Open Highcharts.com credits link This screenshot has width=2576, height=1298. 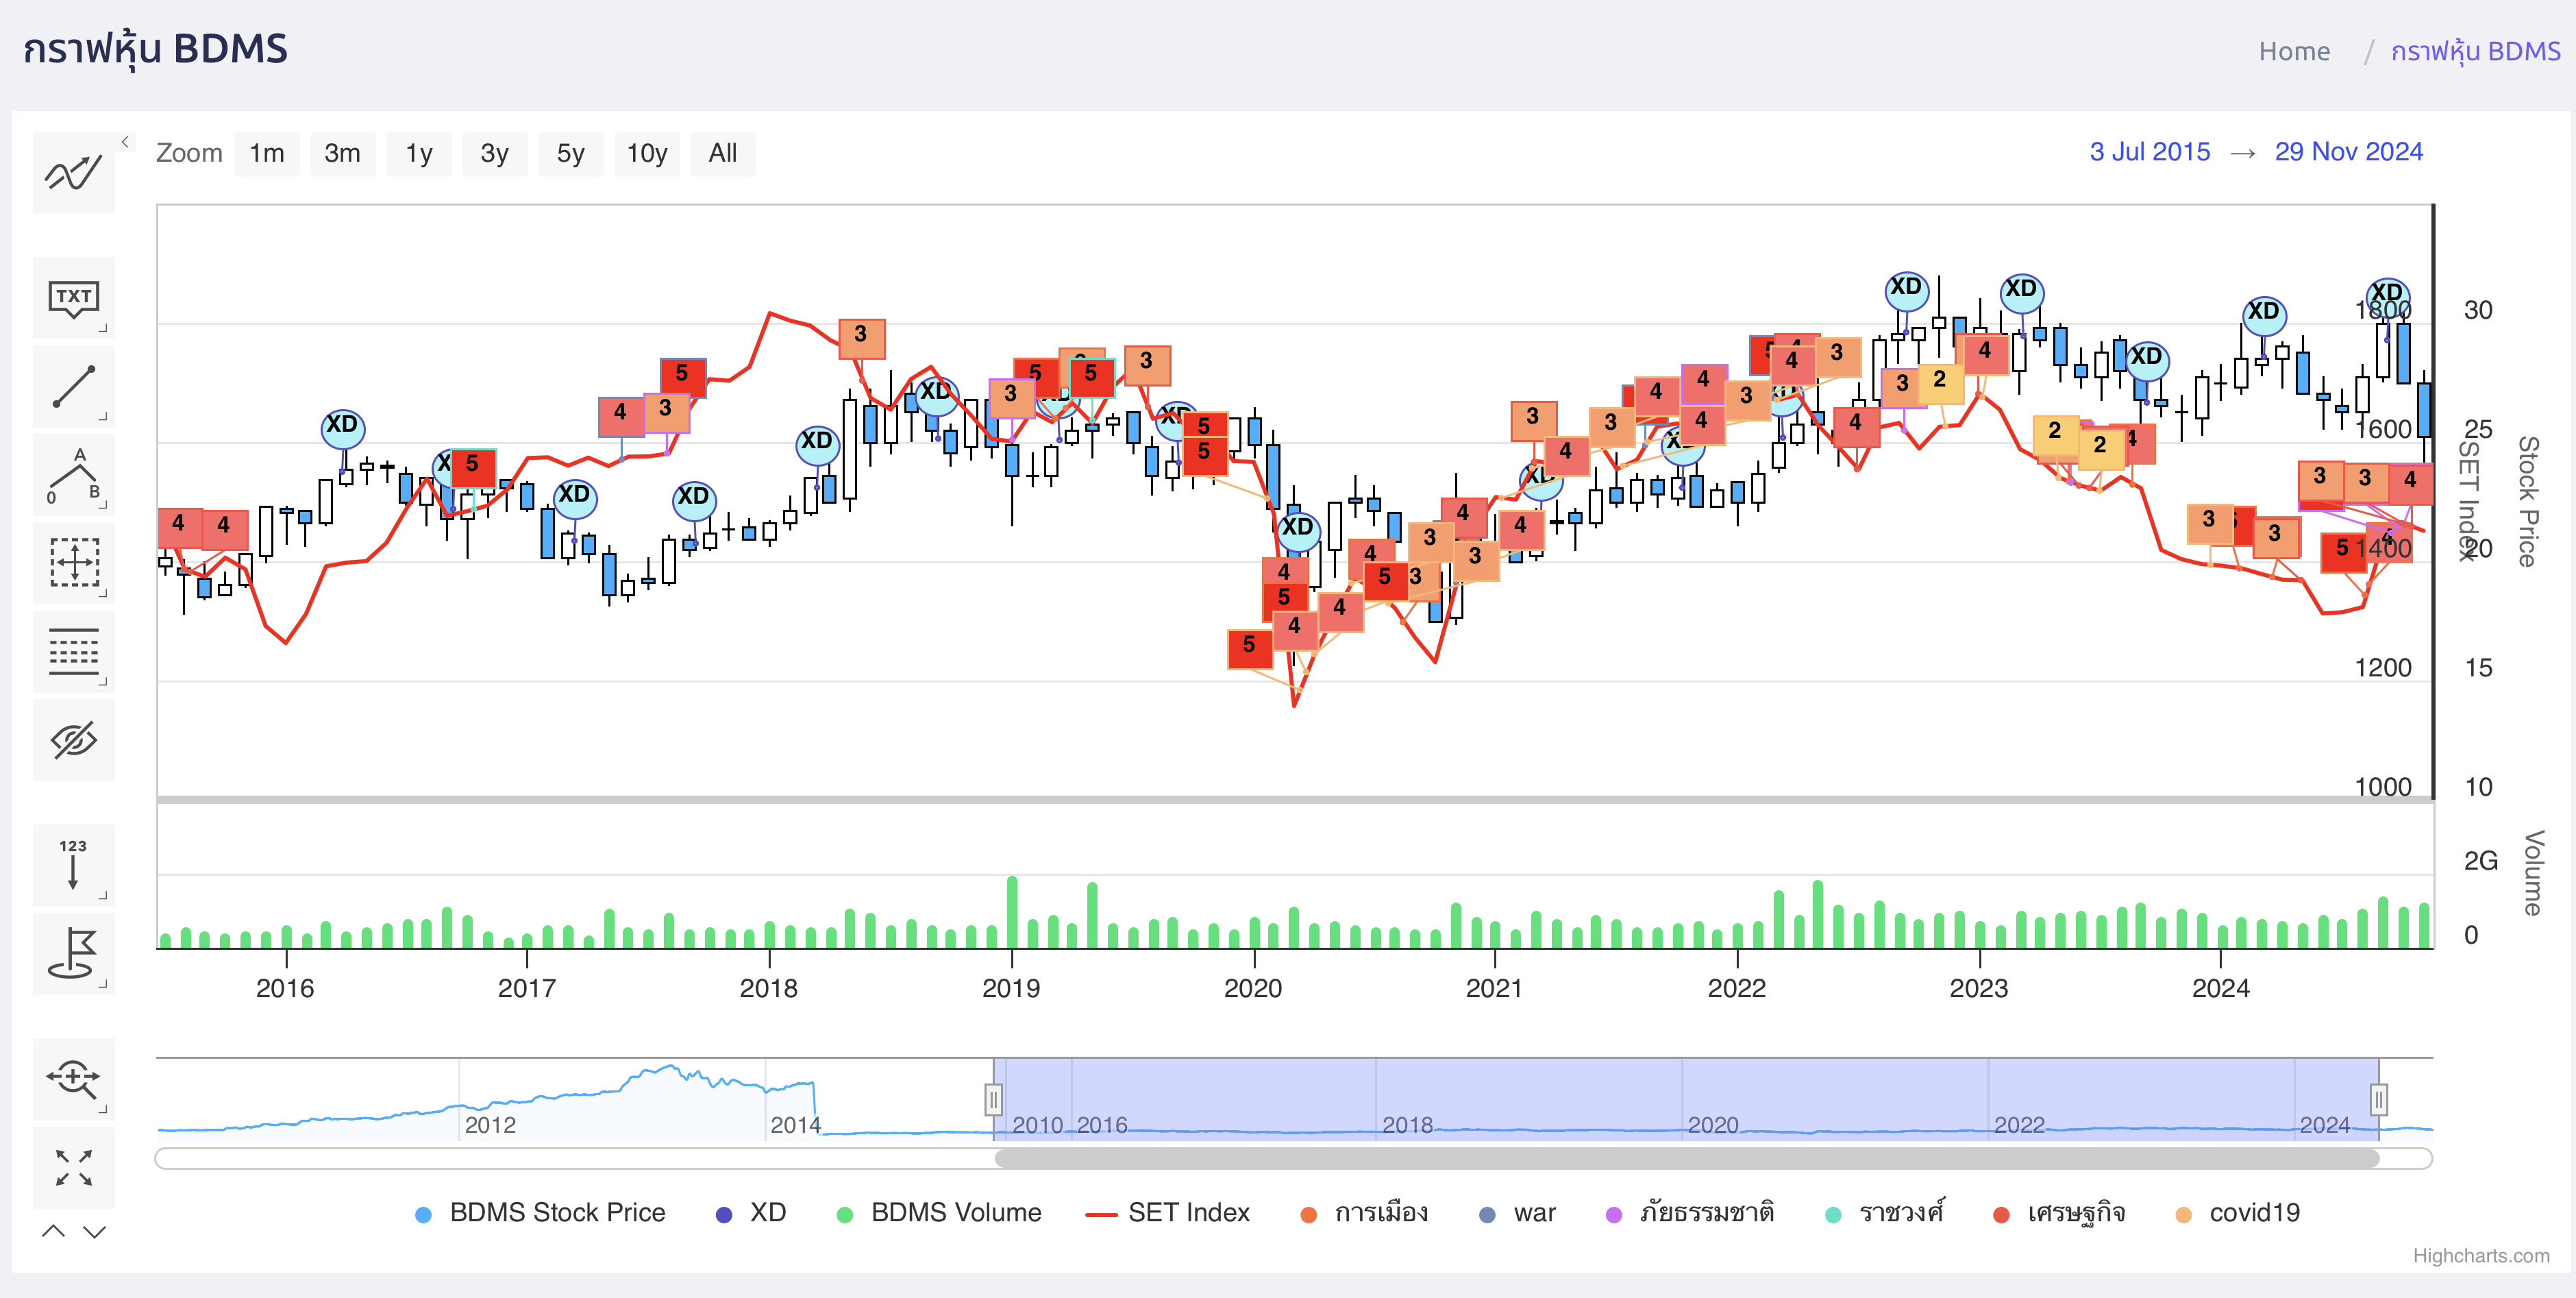[2481, 1256]
